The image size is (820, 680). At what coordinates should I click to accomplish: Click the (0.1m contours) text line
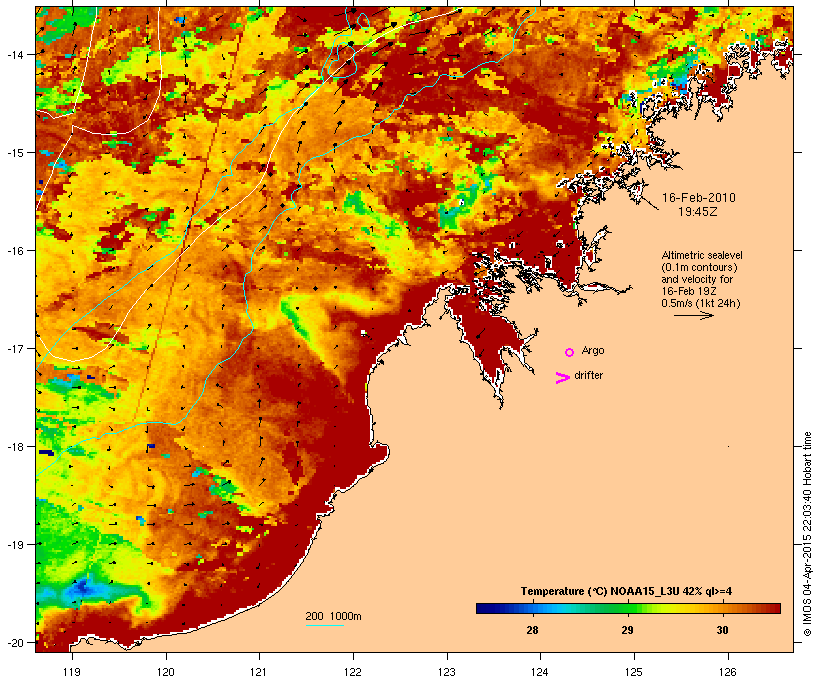point(700,267)
